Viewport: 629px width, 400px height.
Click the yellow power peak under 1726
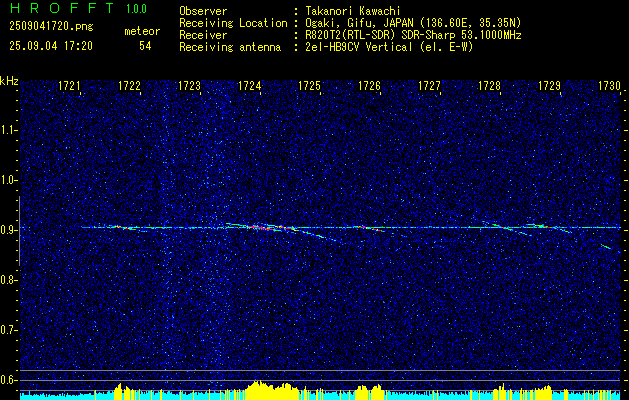(368, 392)
